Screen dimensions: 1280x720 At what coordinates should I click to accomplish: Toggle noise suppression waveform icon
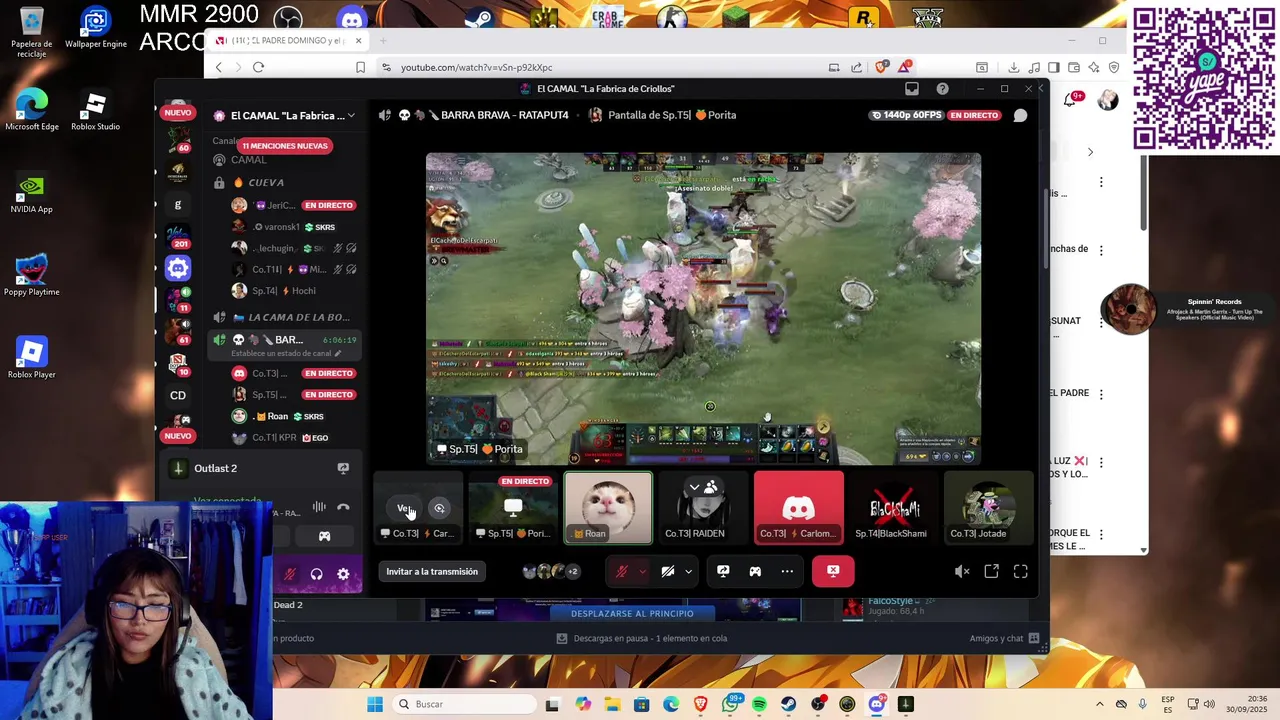click(319, 508)
